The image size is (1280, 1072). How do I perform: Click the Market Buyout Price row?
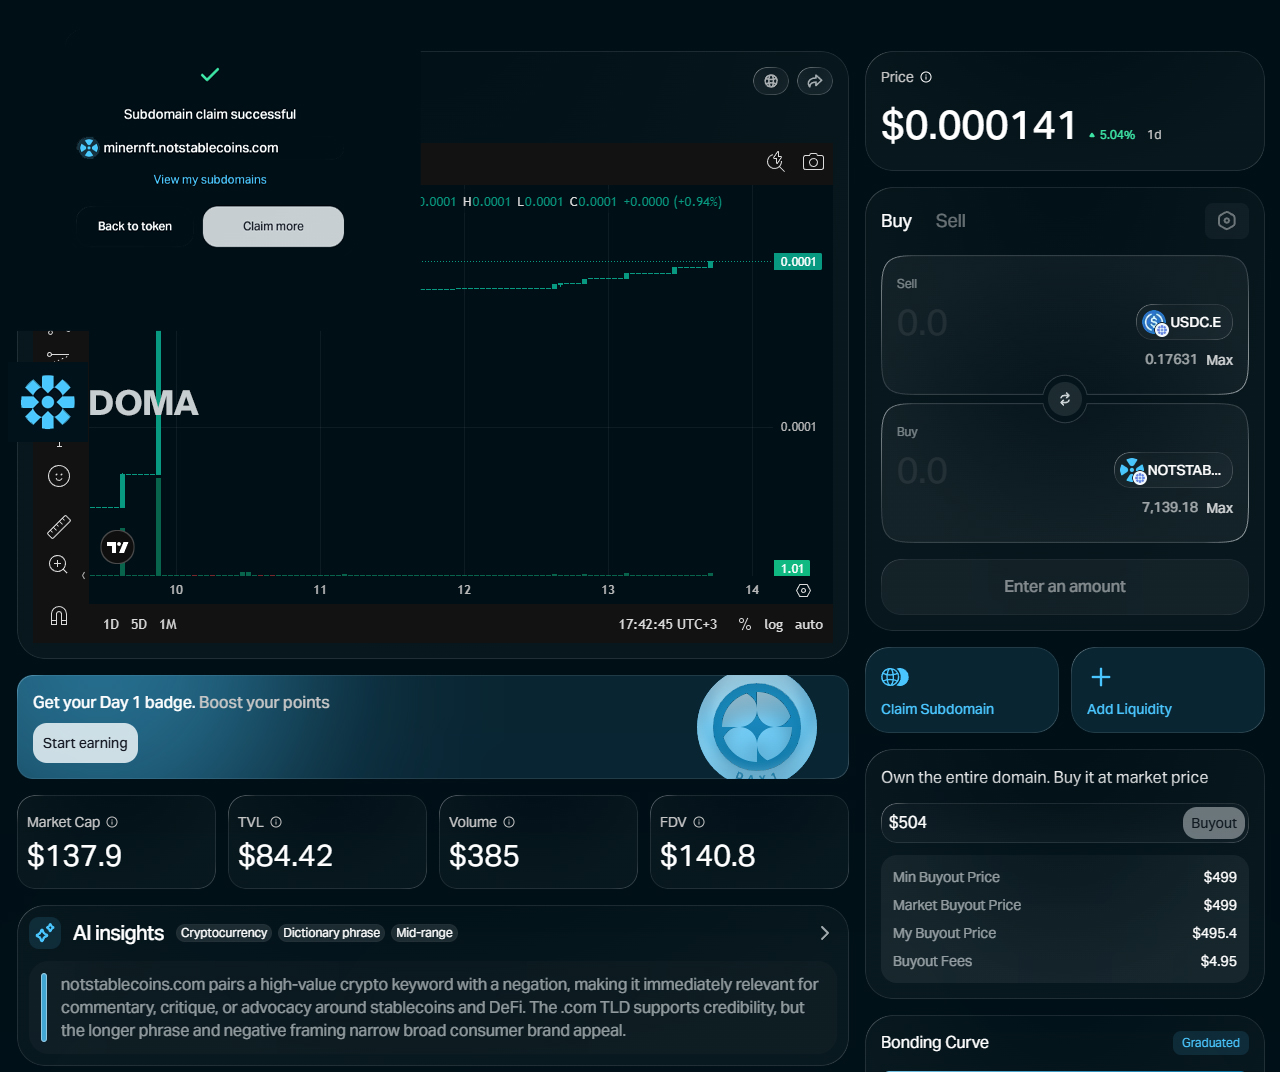click(x=1065, y=905)
